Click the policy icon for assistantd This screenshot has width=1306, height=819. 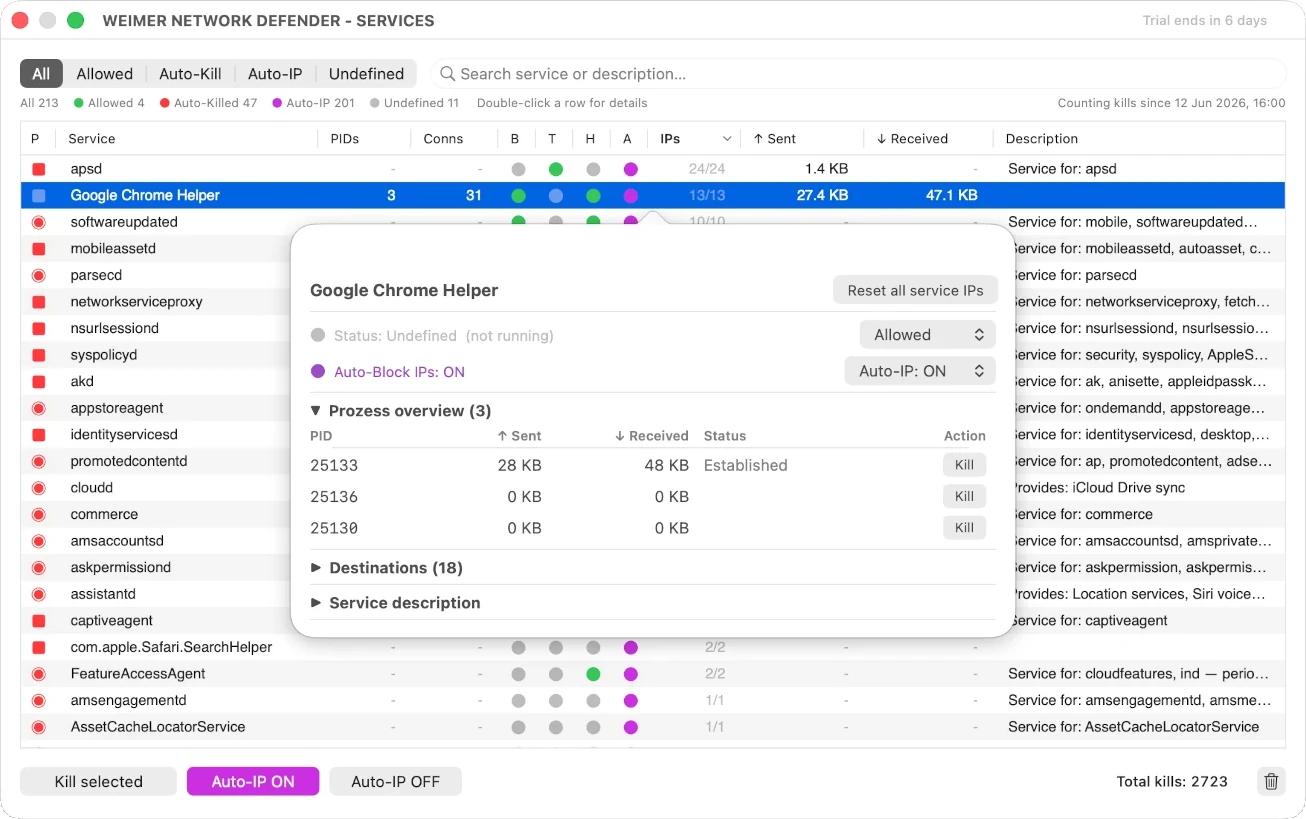(39, 594)
